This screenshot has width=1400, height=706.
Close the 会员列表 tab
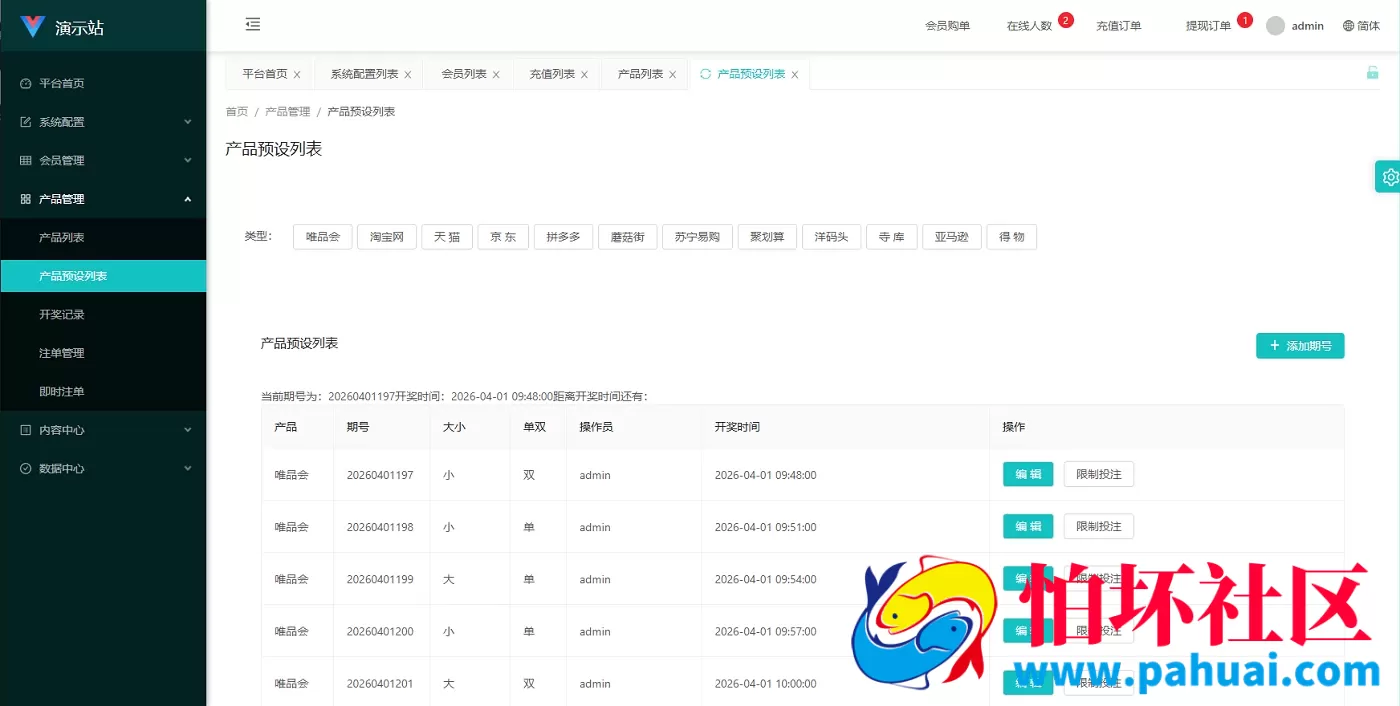tap(496, 75)
